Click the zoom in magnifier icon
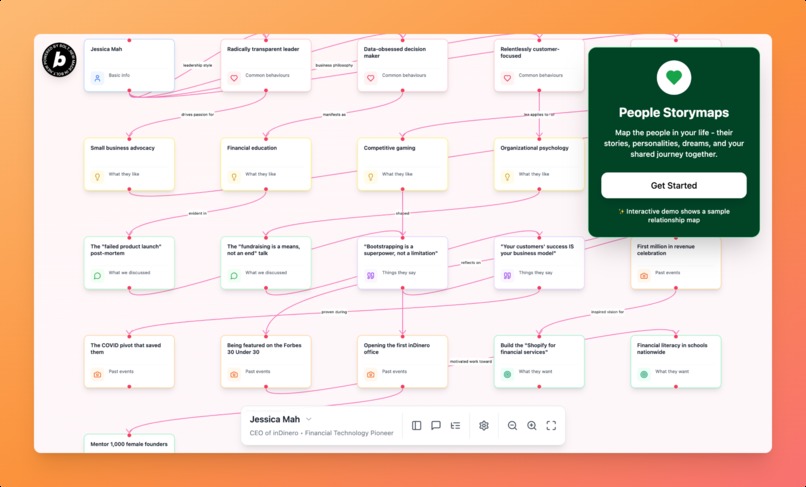806x487 pixels. [532, 425]
